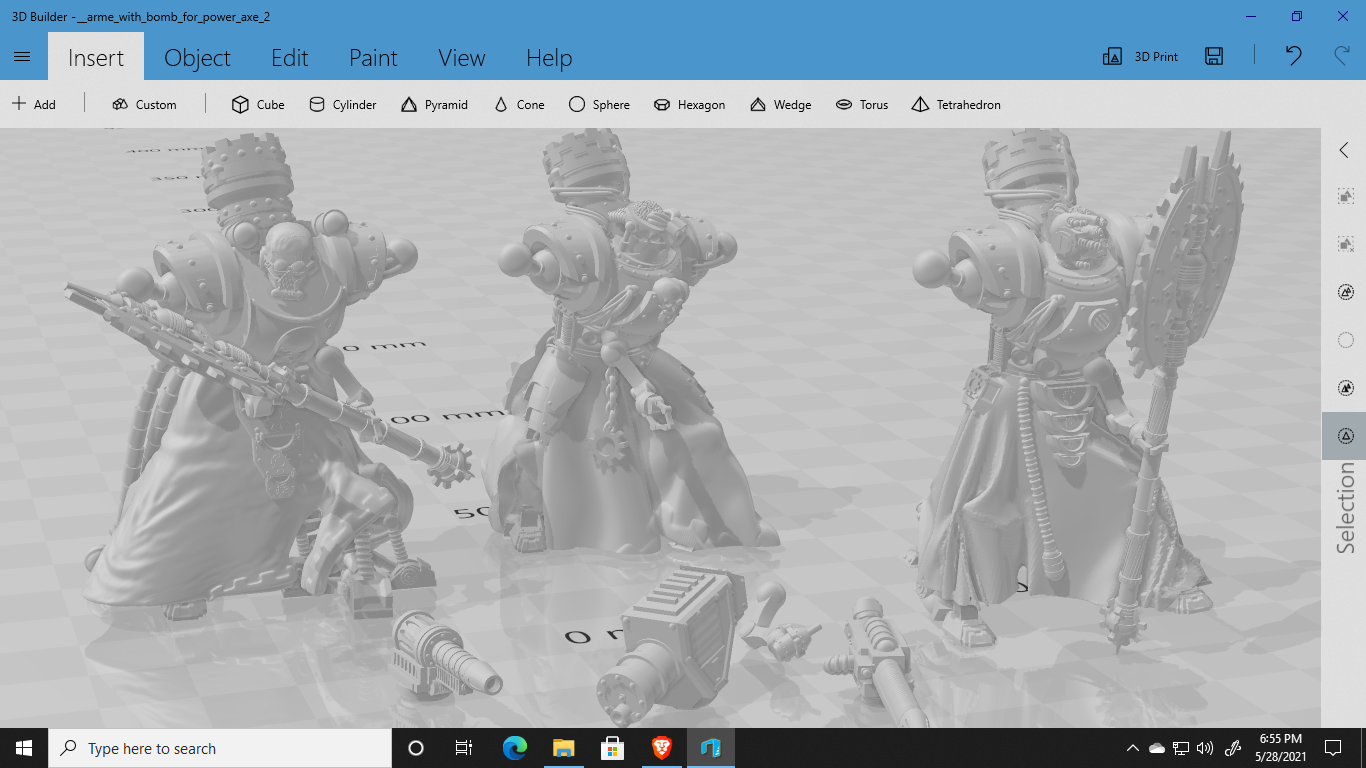This screenshot has height=768, width=1366.
Task: Open Brave browser from the taskbar
Action: [x=661, y=748]
